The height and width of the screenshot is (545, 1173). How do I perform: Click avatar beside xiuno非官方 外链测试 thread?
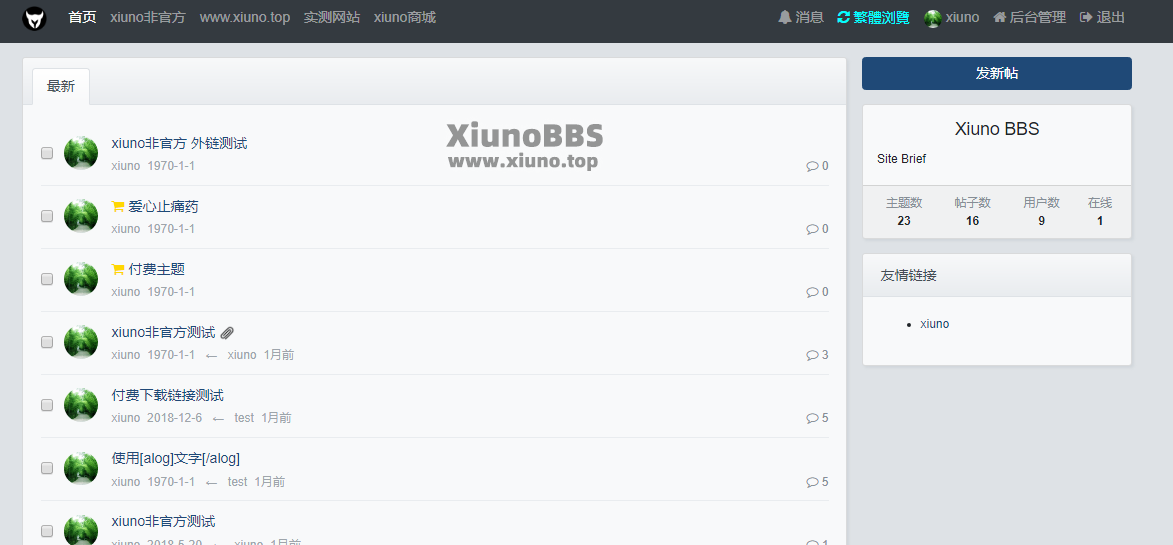[81, 153]
